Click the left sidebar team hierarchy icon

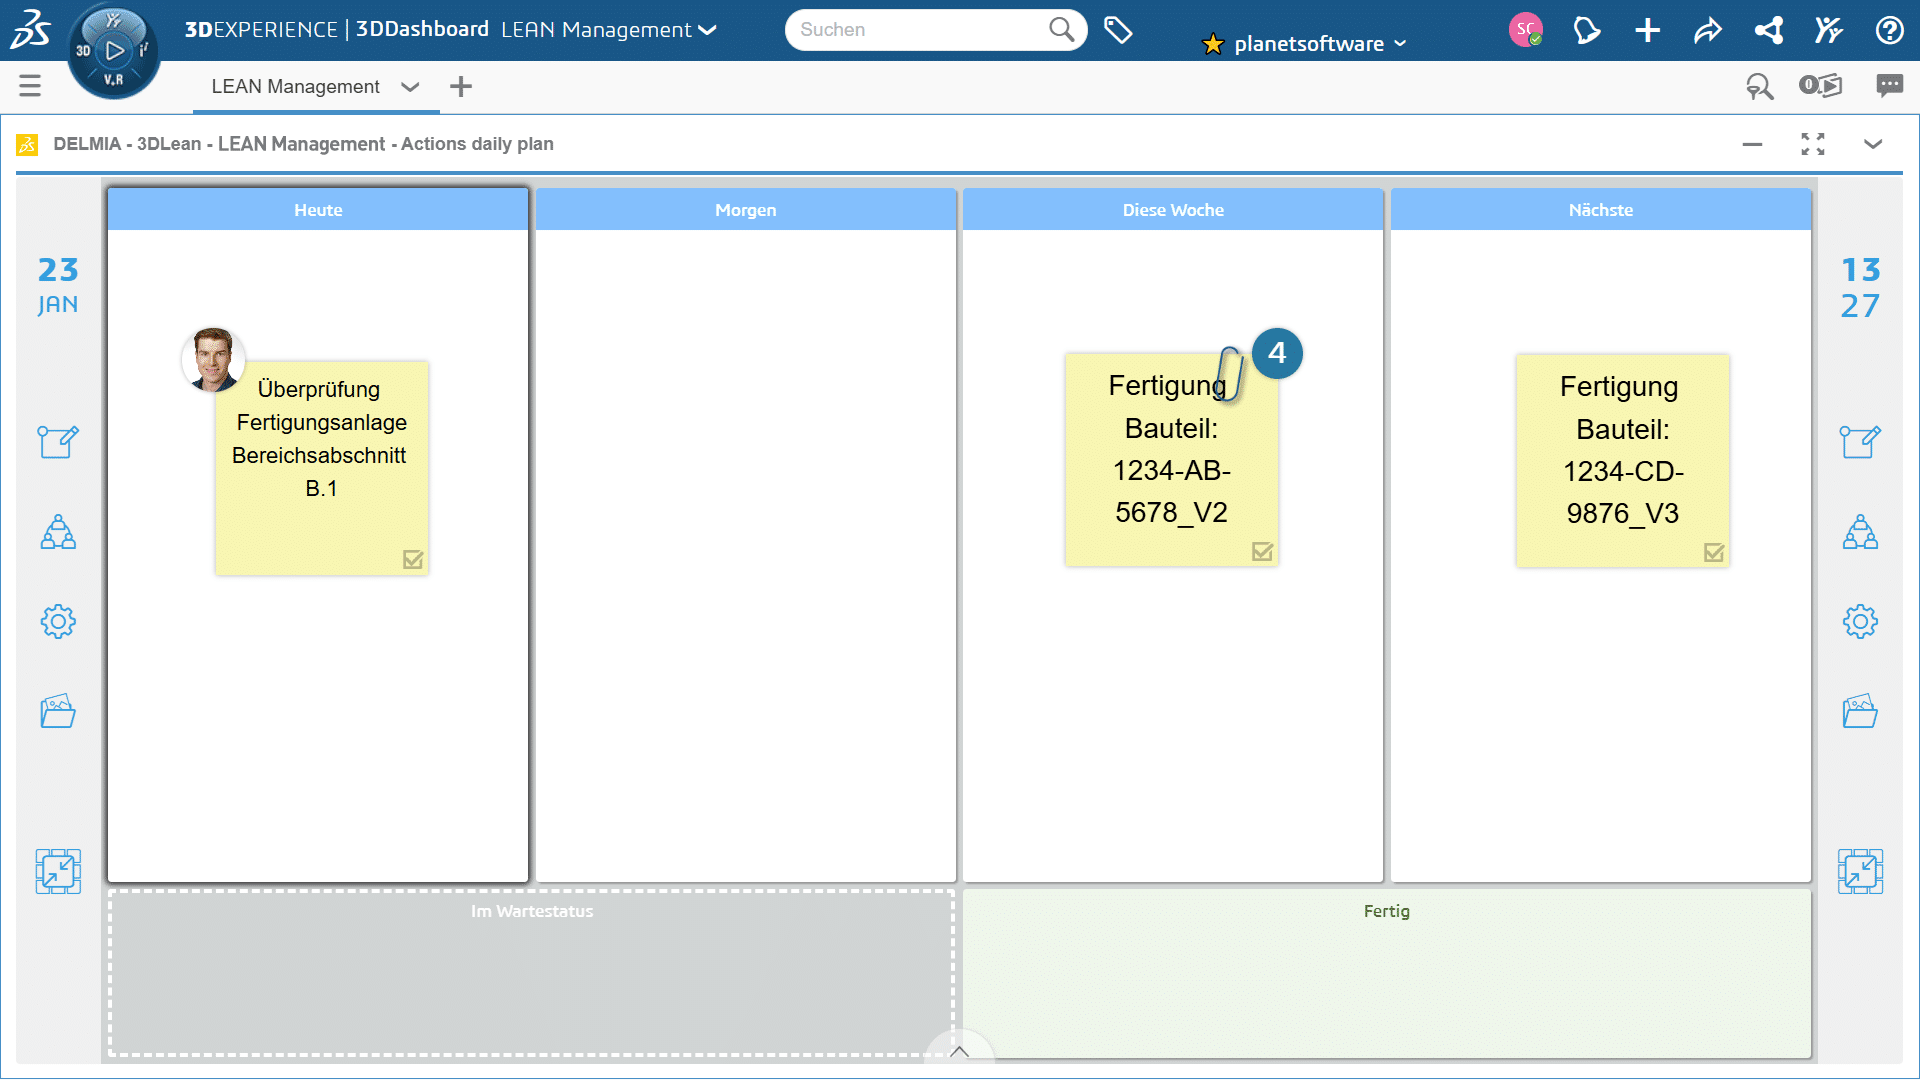pos(58,532)
